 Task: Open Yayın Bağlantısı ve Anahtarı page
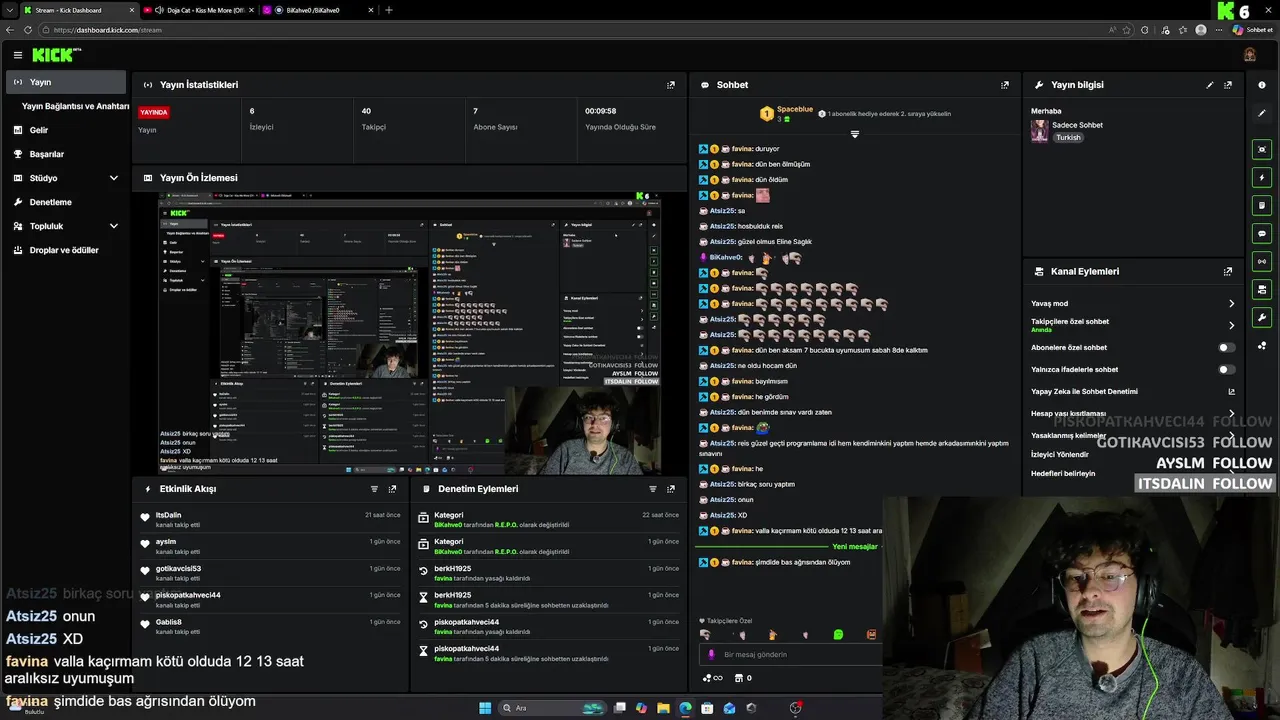coord(75,106)
